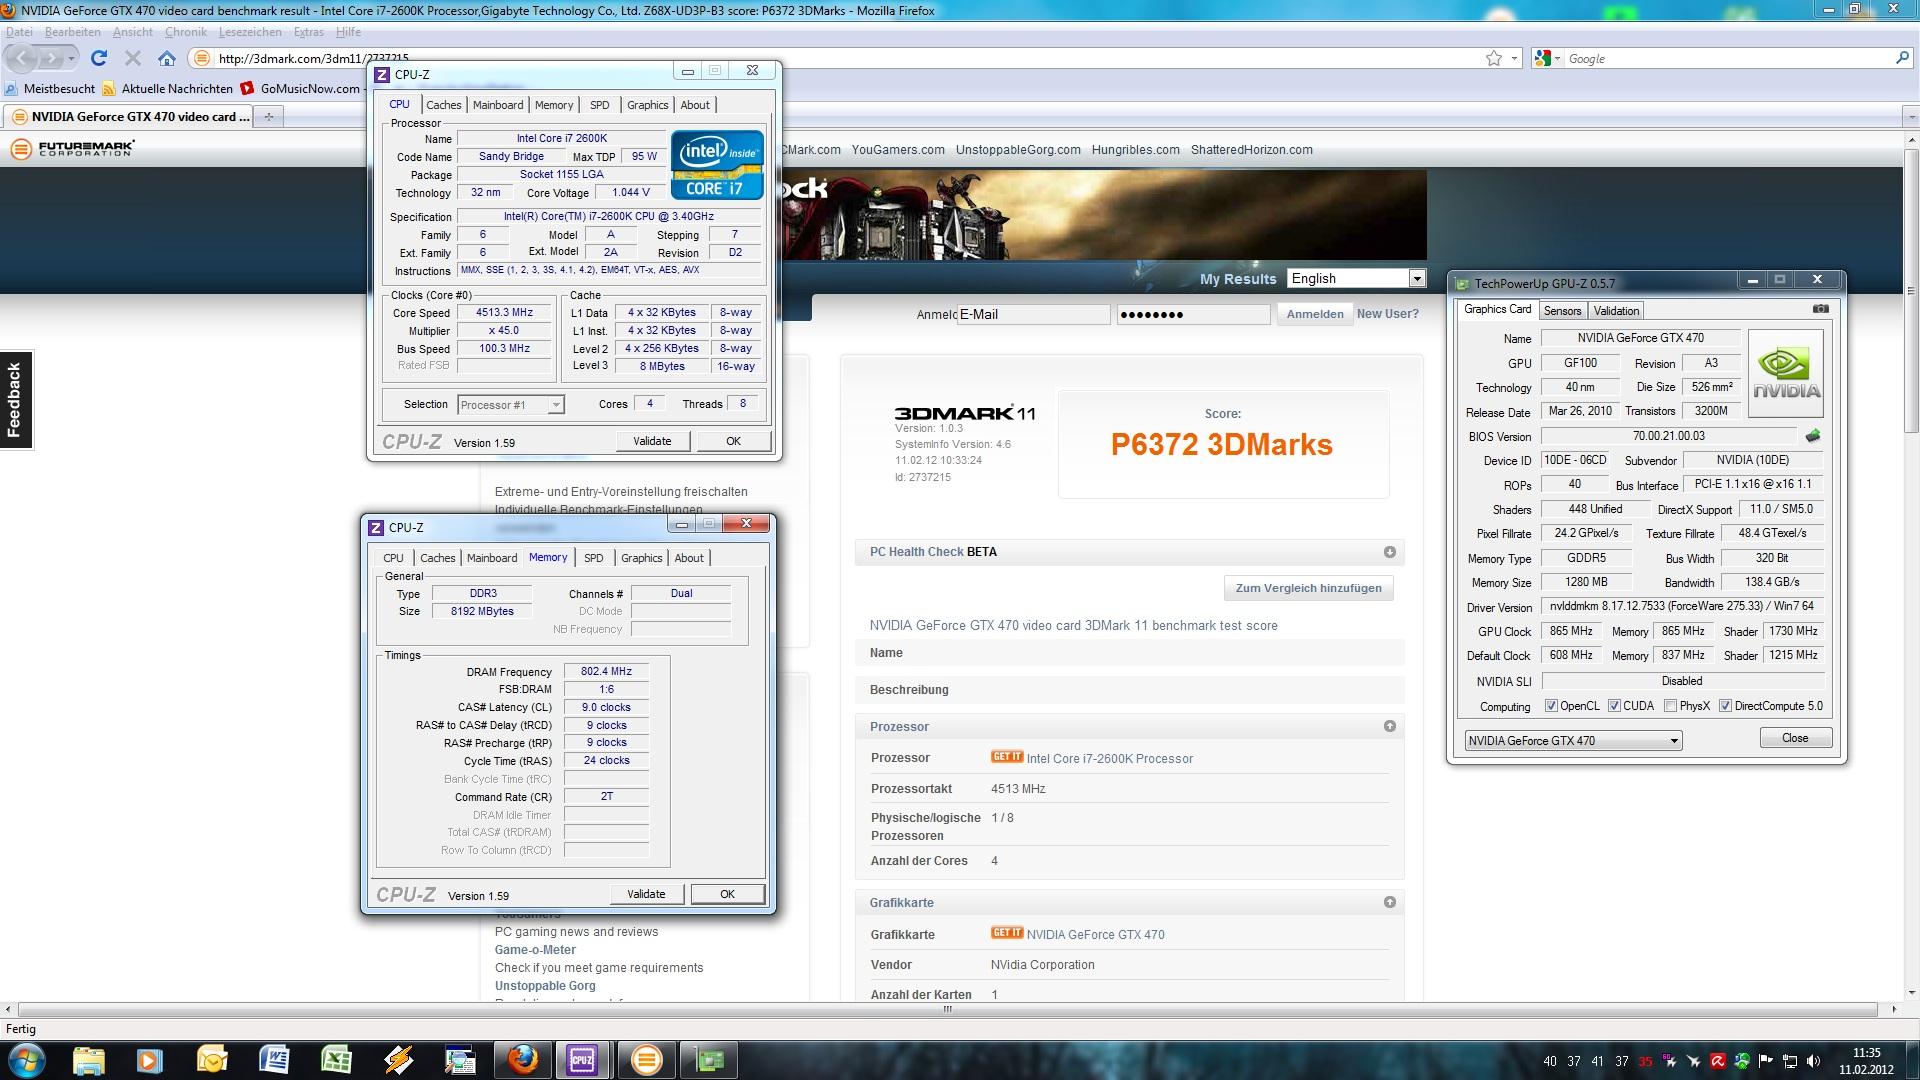Open the My Results link

click(1238, 279)
